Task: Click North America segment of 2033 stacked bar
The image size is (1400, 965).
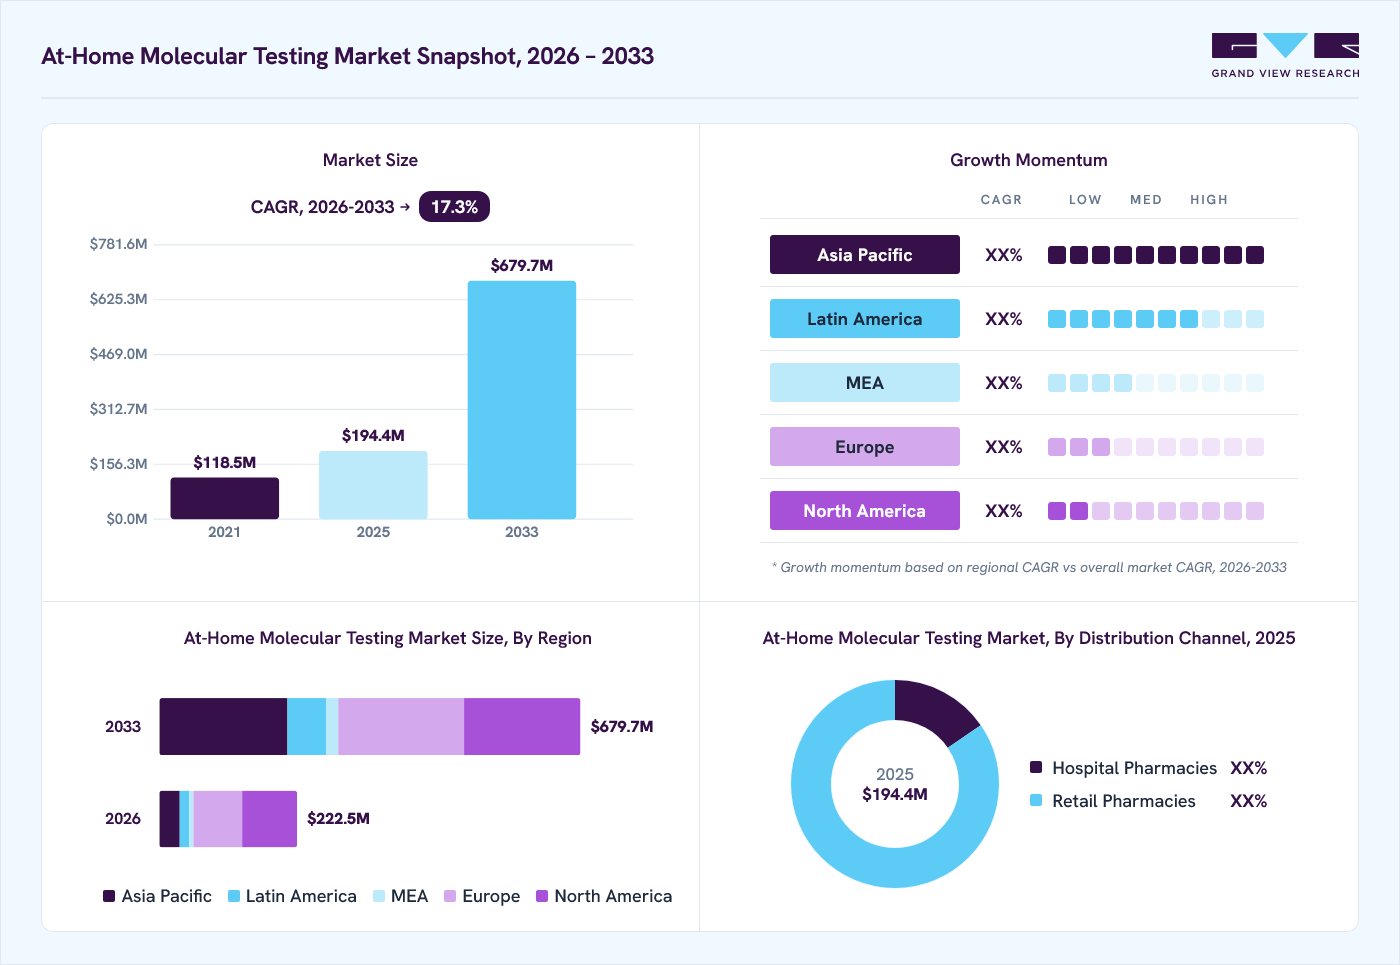Action: coord(522,726)
